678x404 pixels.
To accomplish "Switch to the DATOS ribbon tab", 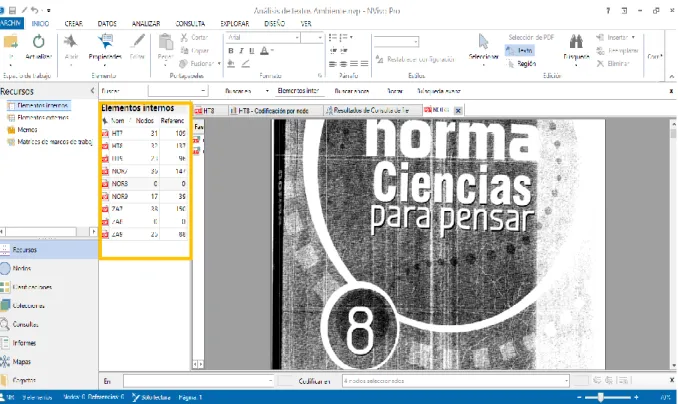I will [x=107, y=24].
